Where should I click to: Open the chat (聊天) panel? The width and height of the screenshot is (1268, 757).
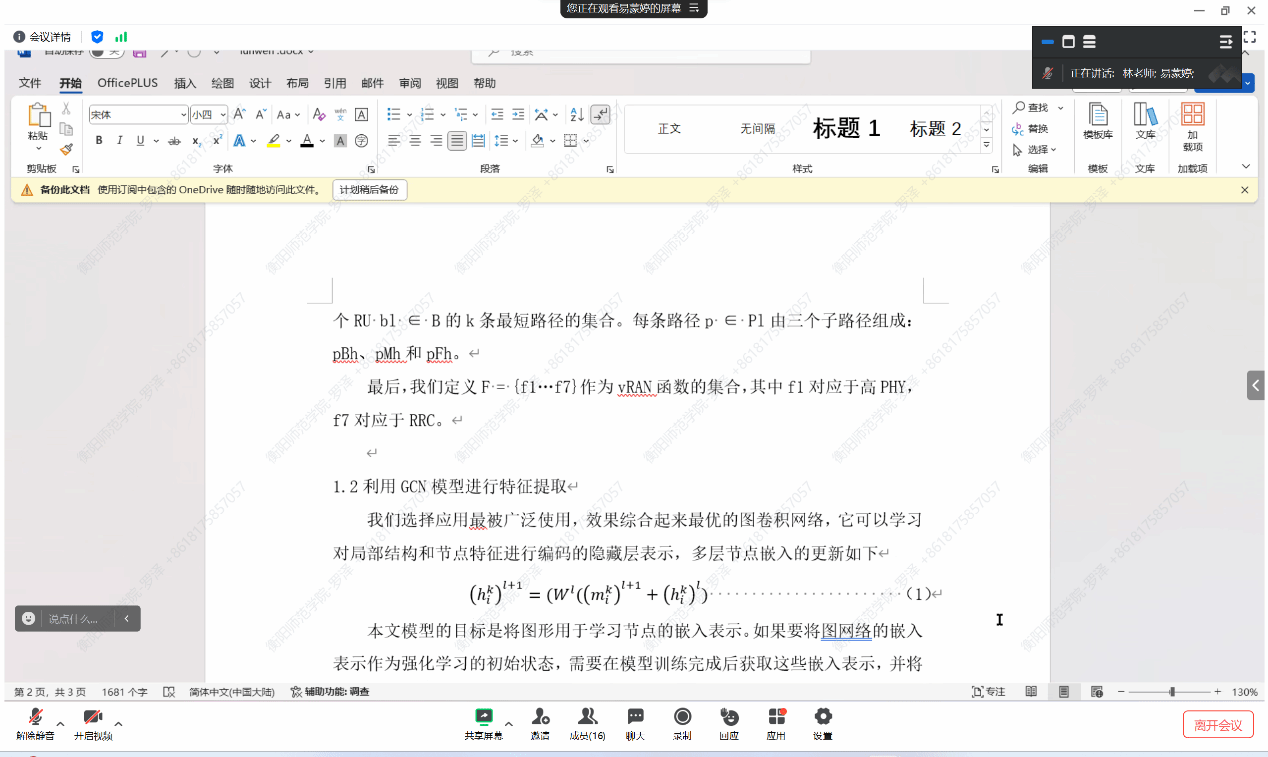(635, 722)
